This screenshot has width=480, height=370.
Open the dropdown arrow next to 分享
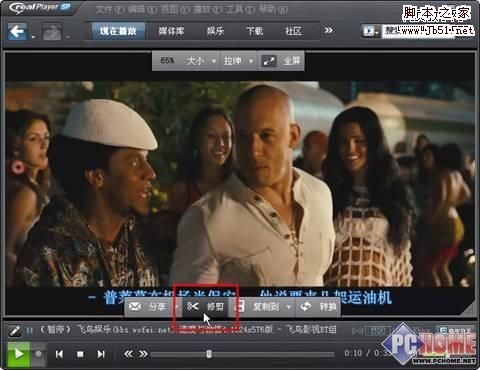pos(176,307)
